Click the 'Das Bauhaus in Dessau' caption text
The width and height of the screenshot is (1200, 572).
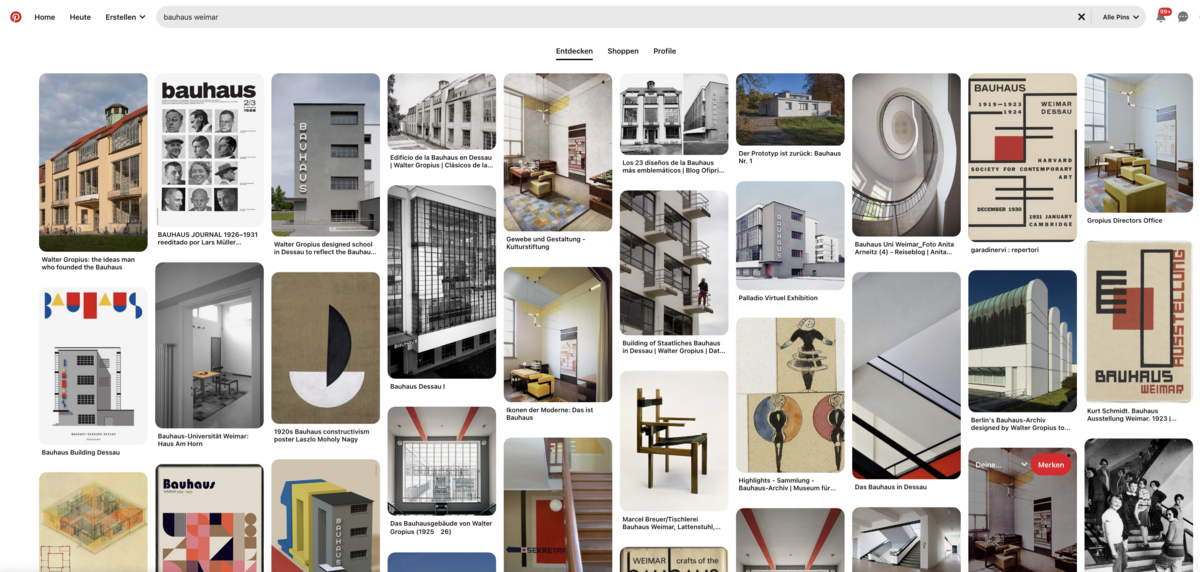coord(890,487)
